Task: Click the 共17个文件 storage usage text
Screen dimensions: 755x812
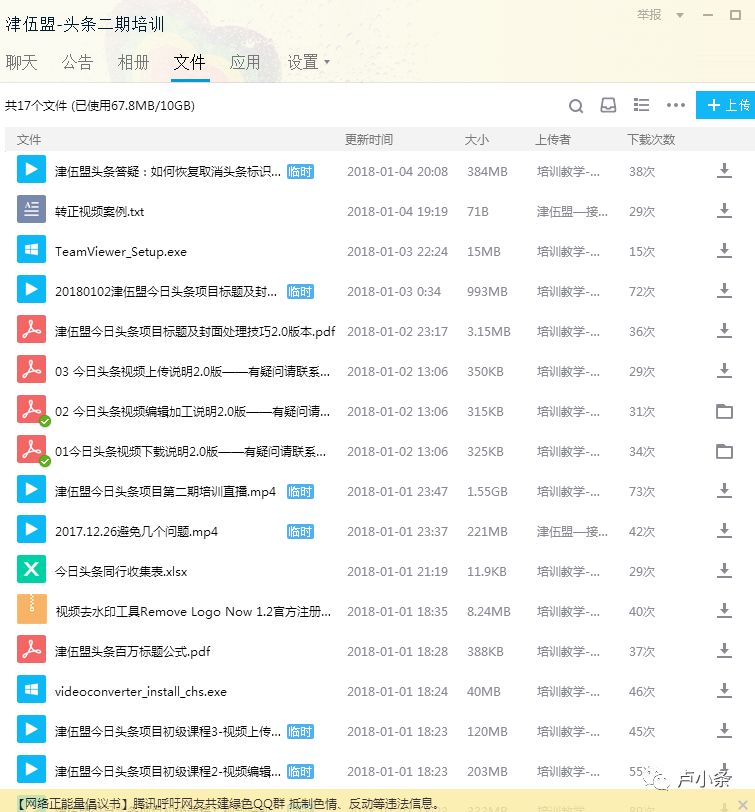Action: pos(100,106)
